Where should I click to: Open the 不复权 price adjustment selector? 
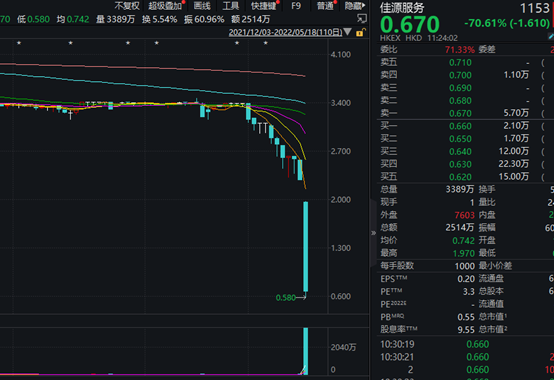tap(127, 6)
